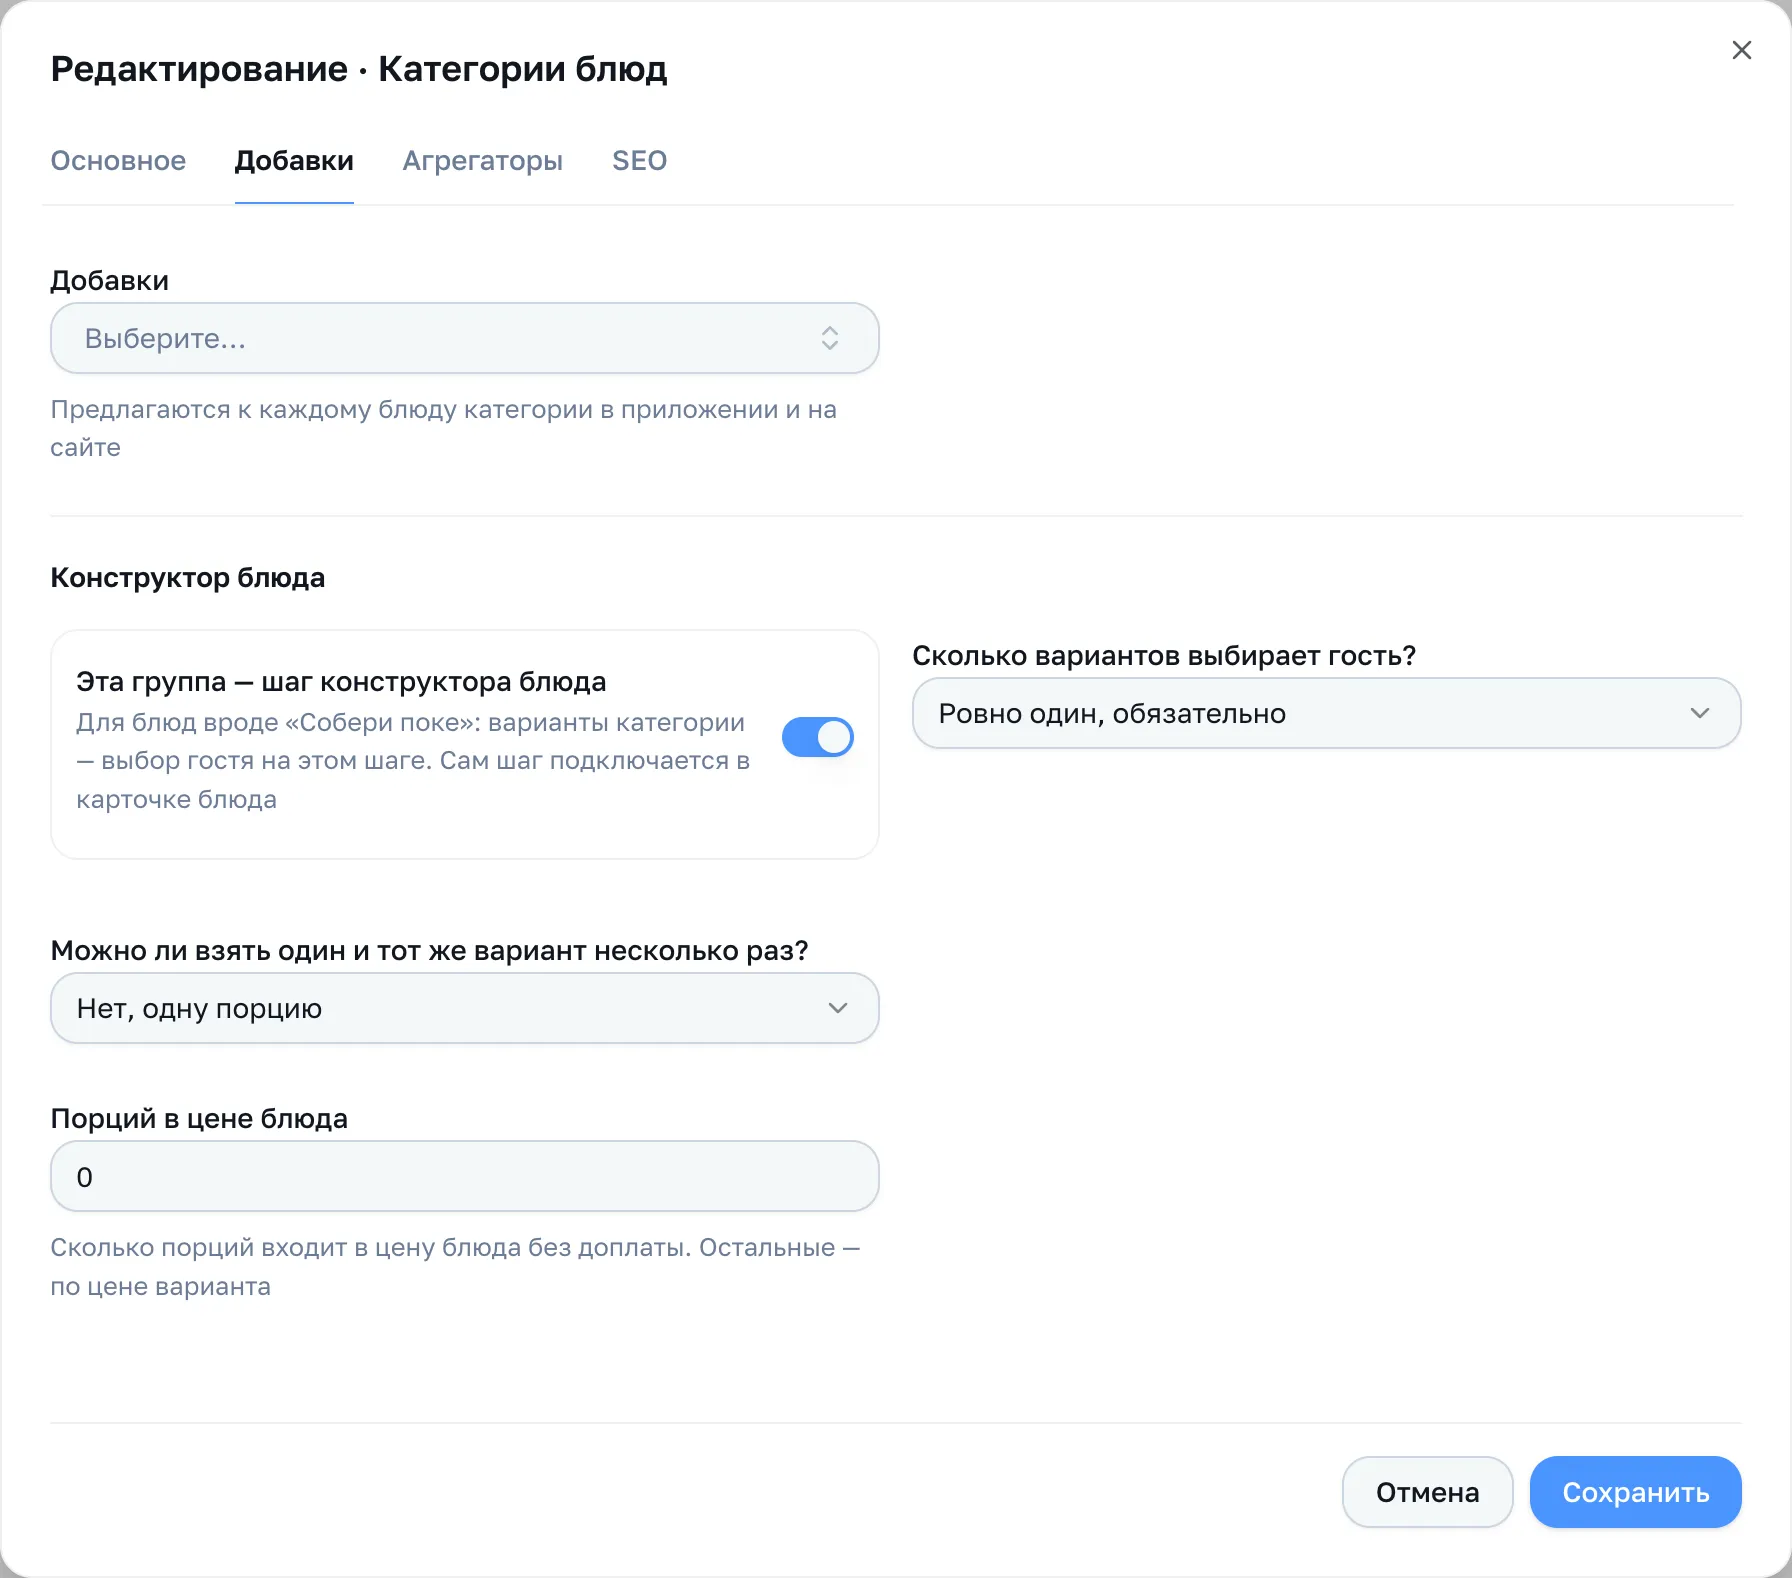Close the editing dialog with the X icon
Viewport: 1792px width, 1578px height.
[1741, 50]
